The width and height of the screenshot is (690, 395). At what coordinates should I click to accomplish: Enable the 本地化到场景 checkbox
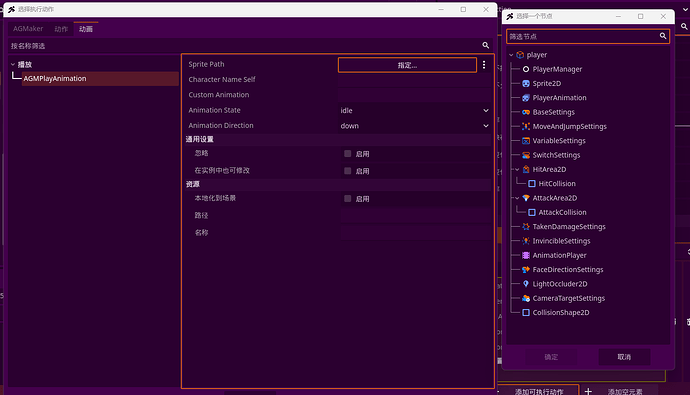pyautogui.click(x=348, y=198)
